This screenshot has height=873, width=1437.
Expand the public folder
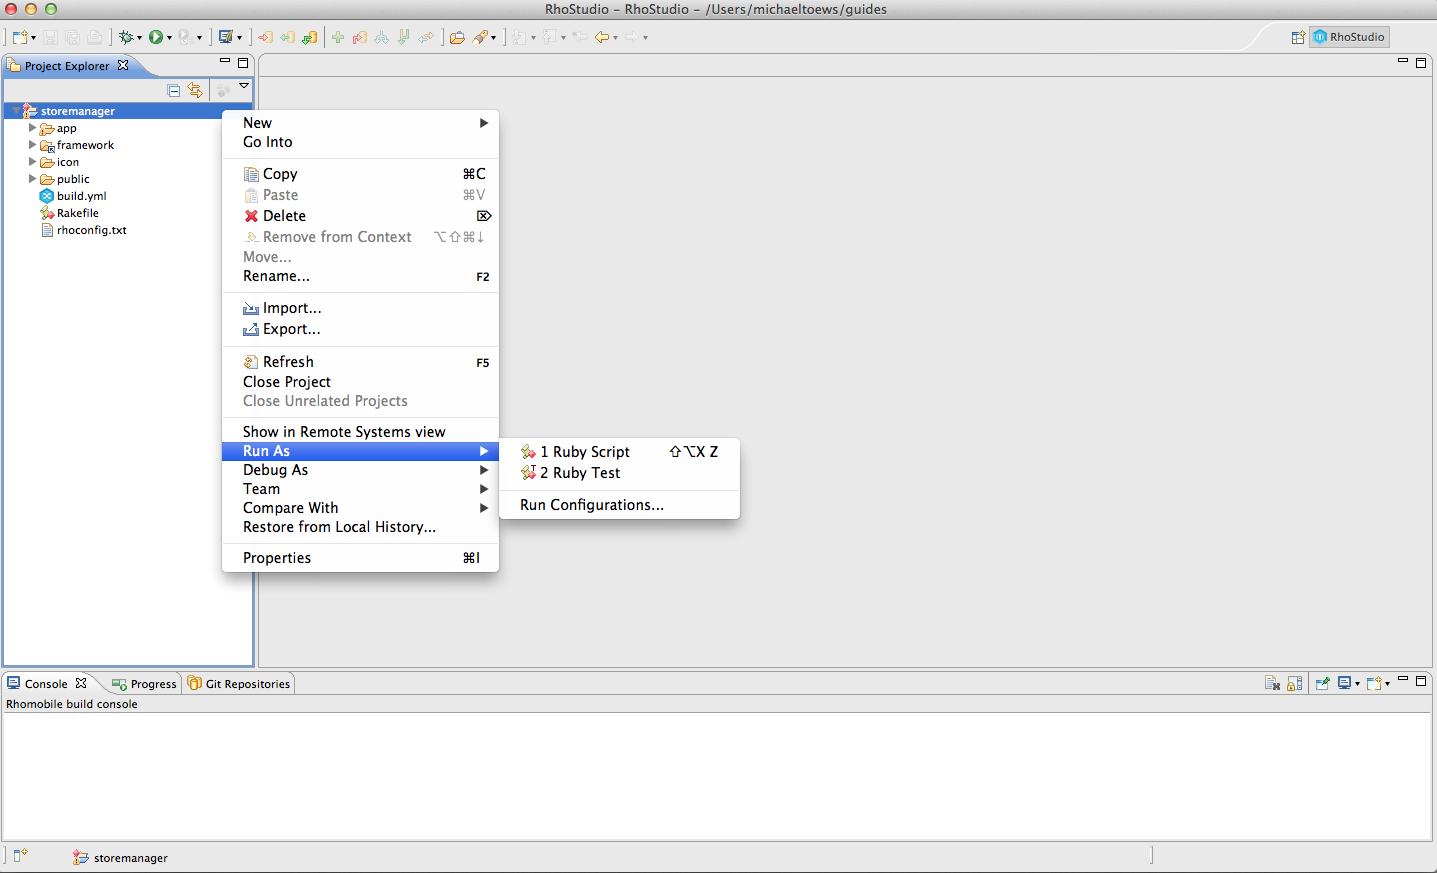32,179
